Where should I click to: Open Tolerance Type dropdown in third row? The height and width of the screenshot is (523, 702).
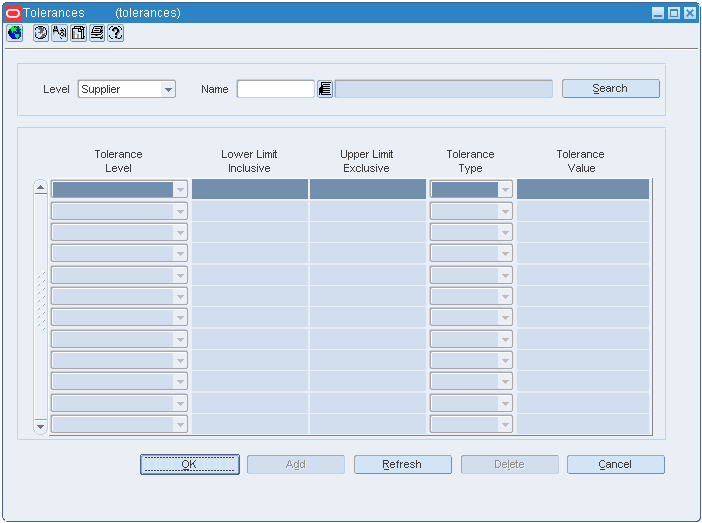(471, 232)
